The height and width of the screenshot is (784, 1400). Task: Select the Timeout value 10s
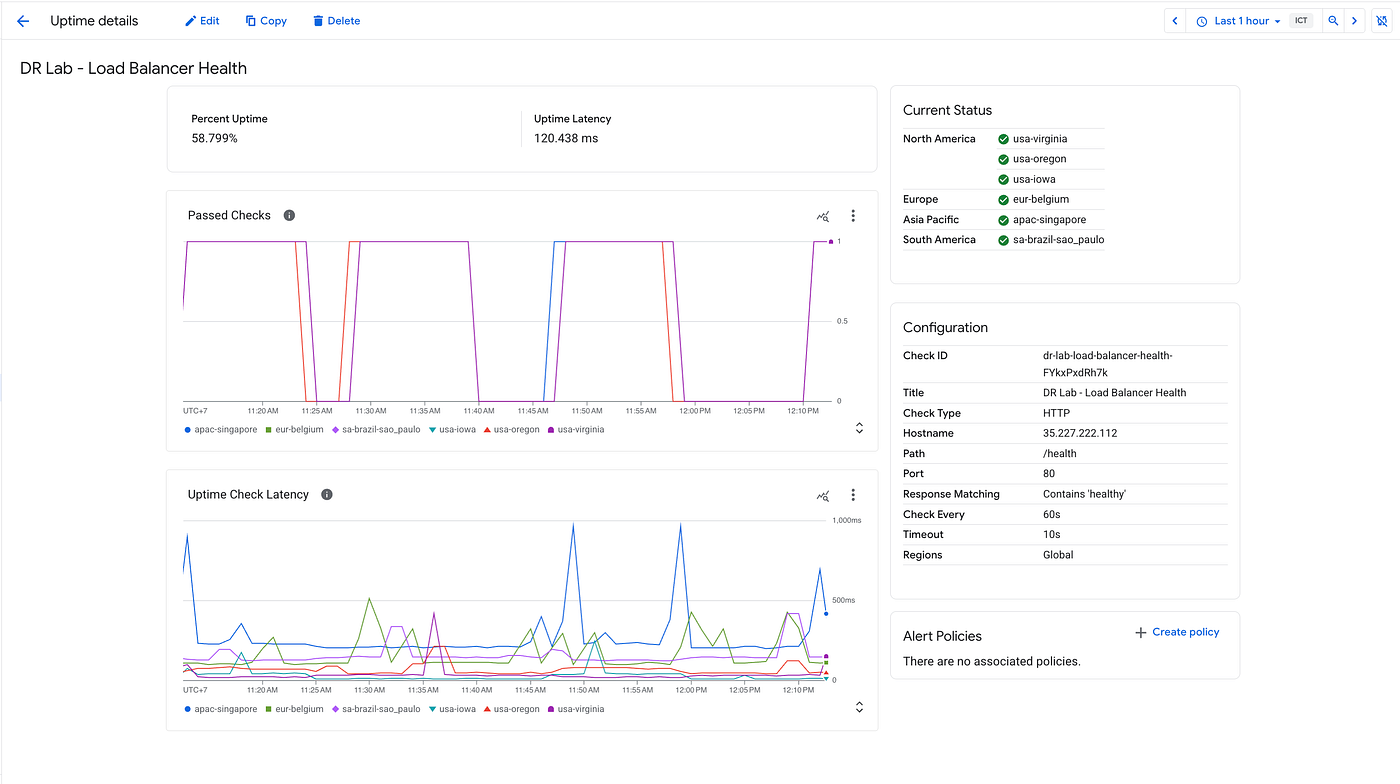pyautogui.click(x=1051, y=534)
